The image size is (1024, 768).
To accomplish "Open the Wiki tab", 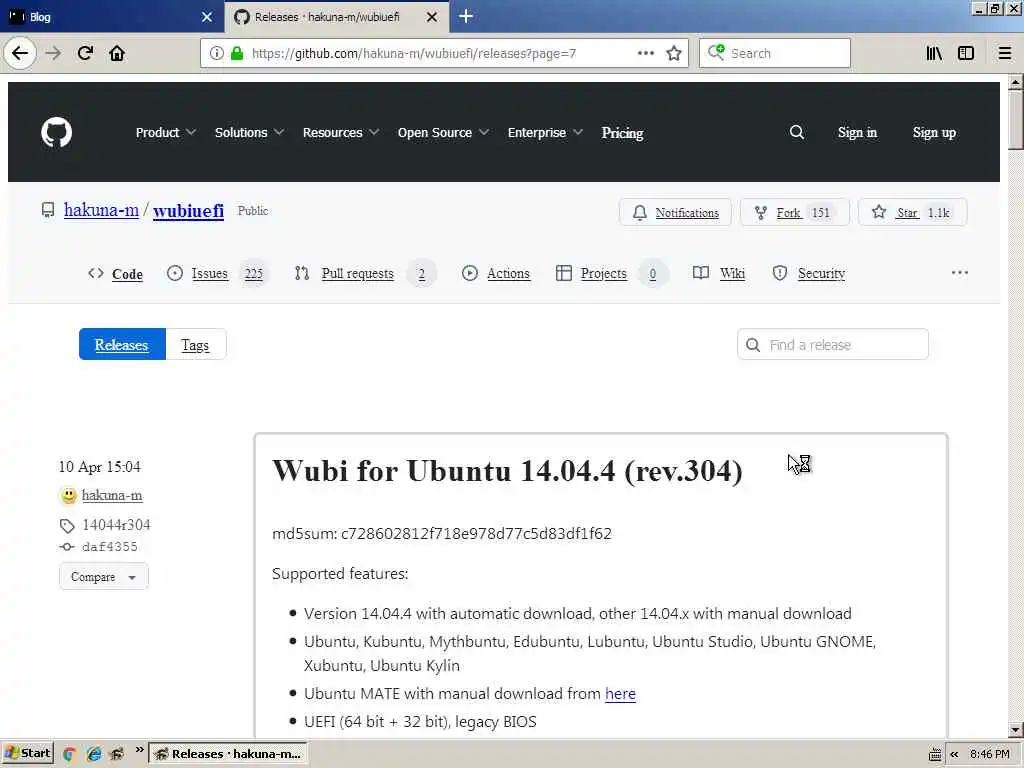I will coord(719,274).
